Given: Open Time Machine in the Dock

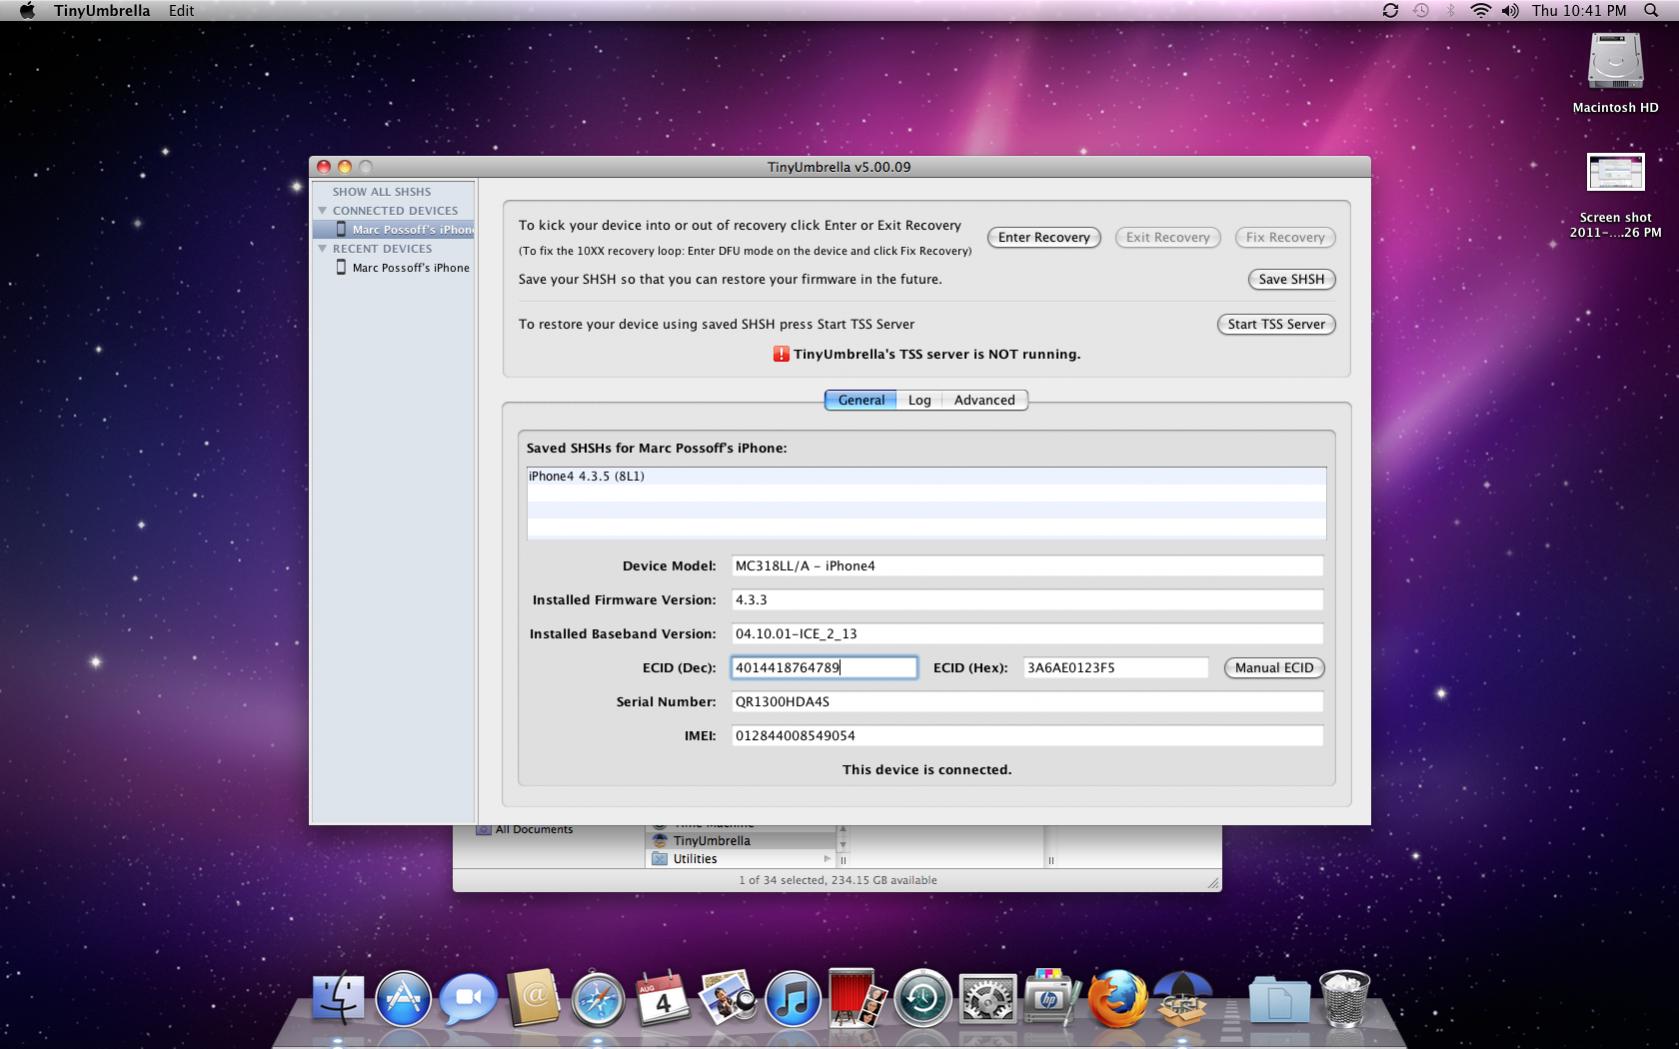Looking at the screenshot, I should click(922, 998).
